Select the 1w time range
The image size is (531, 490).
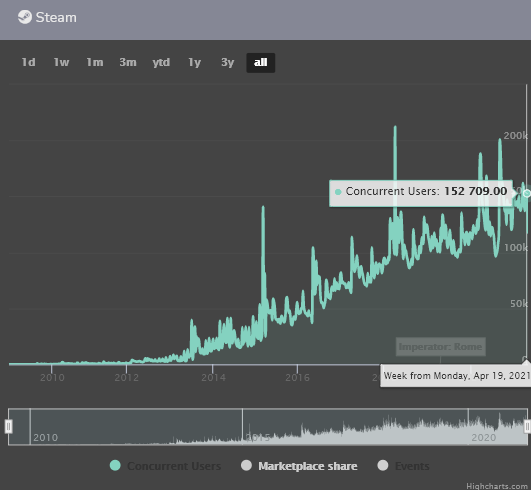[61, 62]
